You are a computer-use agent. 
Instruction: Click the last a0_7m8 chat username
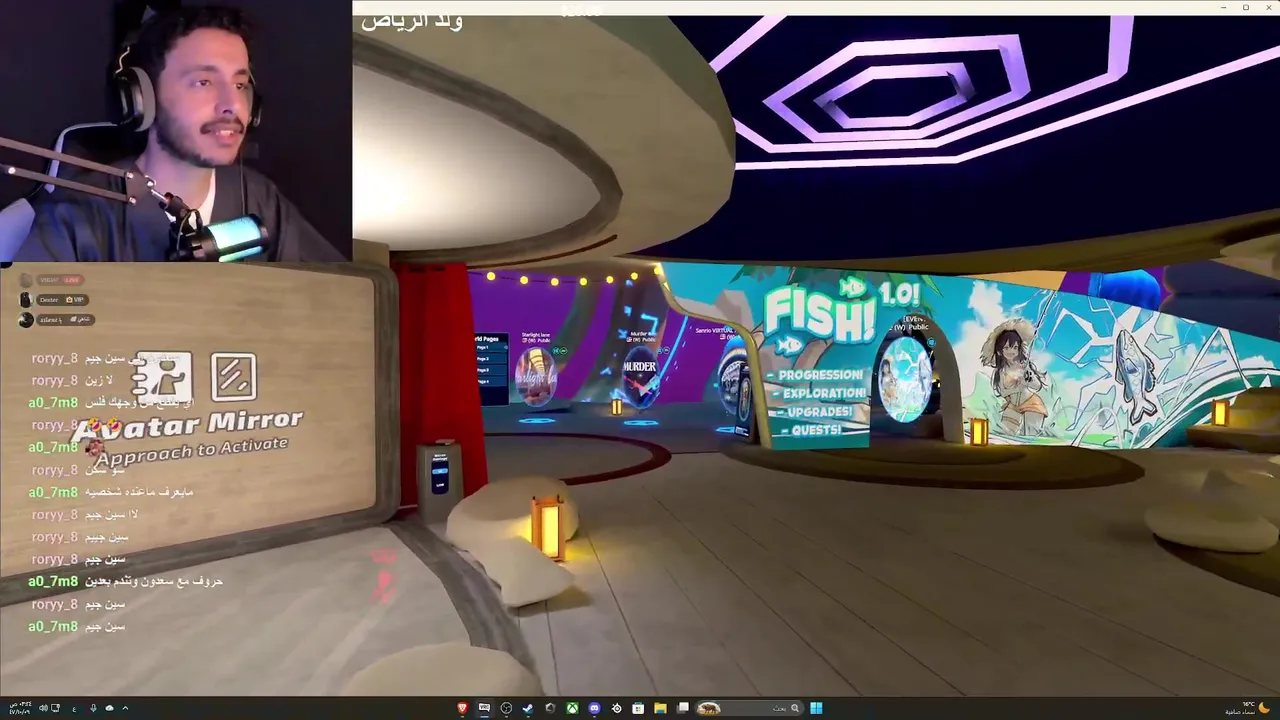[53, 626]
